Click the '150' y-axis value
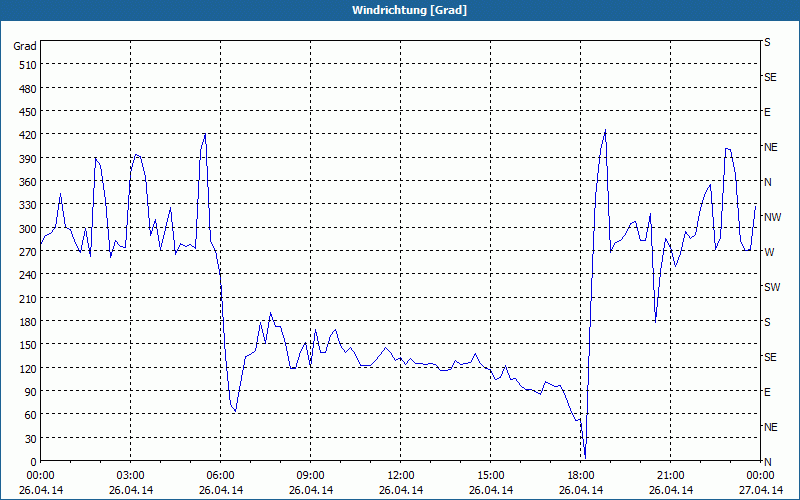800x500 pixels. 28,345
